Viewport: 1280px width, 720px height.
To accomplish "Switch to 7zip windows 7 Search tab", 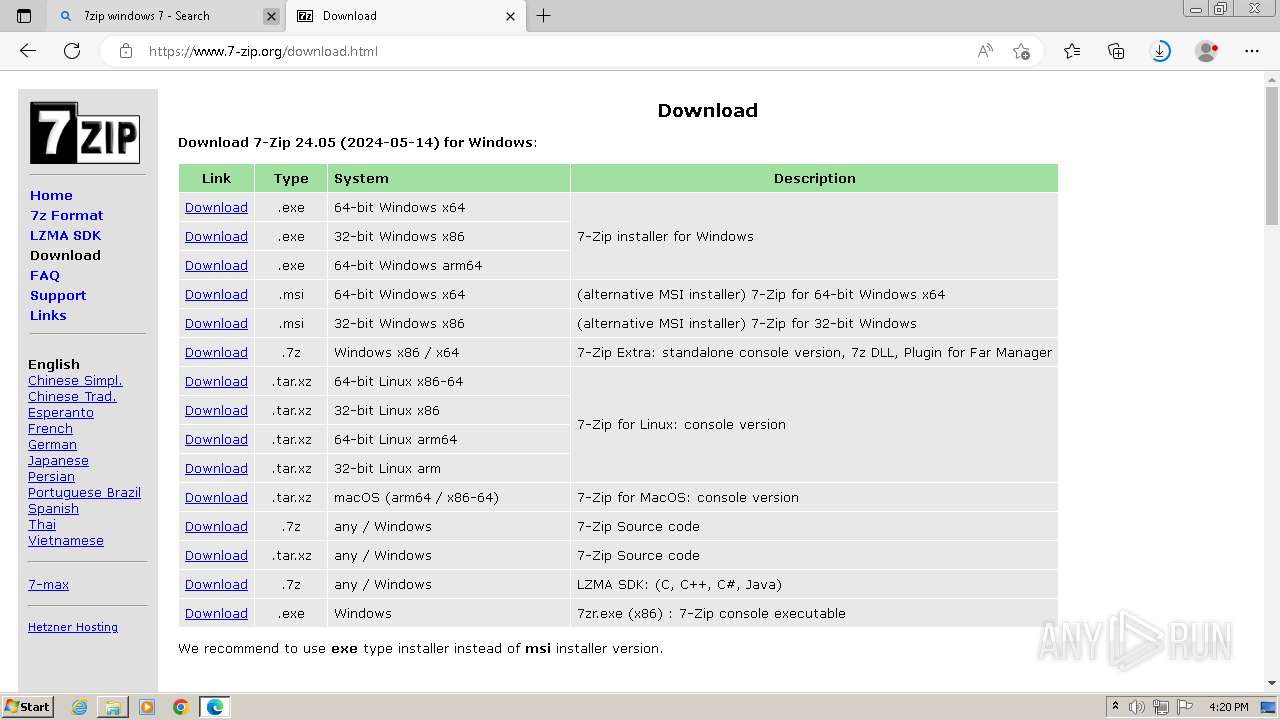I will coord(165,16).
